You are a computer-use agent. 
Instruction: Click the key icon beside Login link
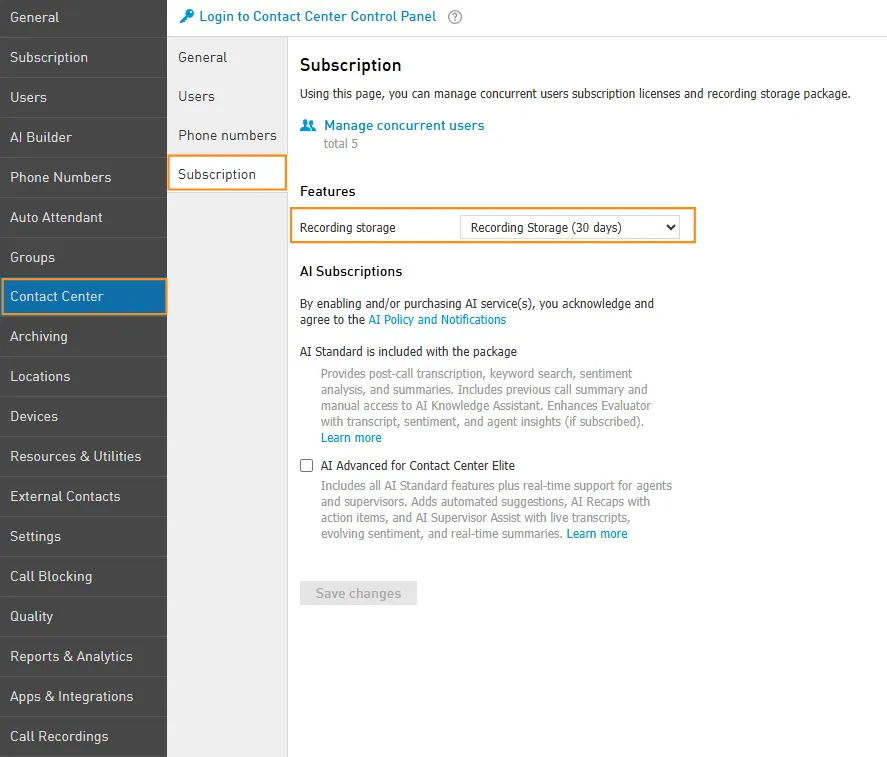coord(187,16)
